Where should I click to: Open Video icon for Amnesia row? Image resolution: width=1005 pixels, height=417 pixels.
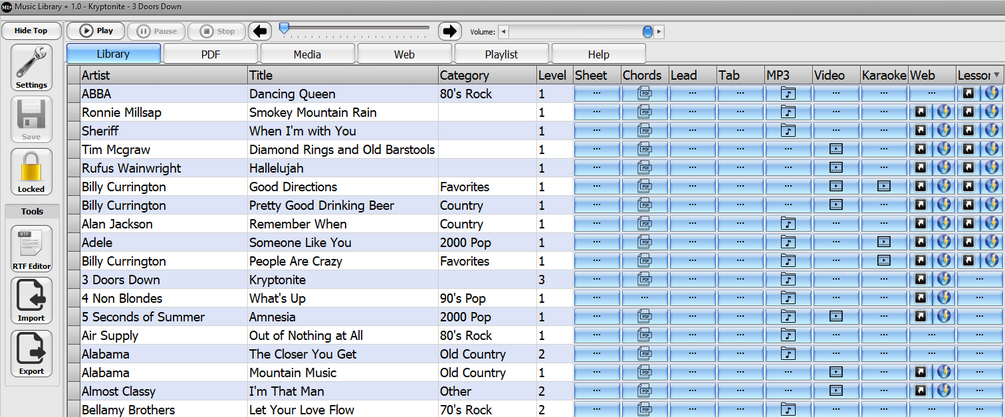tap(836, 316)
